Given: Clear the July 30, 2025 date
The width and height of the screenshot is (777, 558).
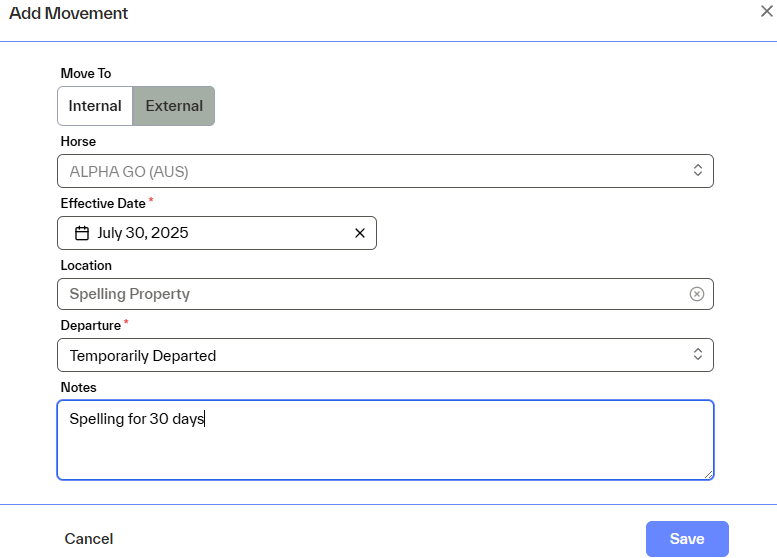Looking at the screenshot, I should click(360, 233).
